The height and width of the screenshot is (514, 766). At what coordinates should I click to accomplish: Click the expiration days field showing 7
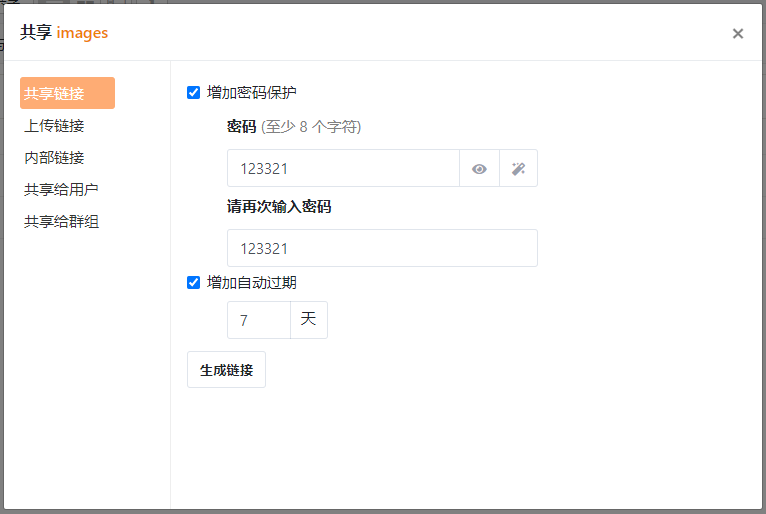point(258,320)
